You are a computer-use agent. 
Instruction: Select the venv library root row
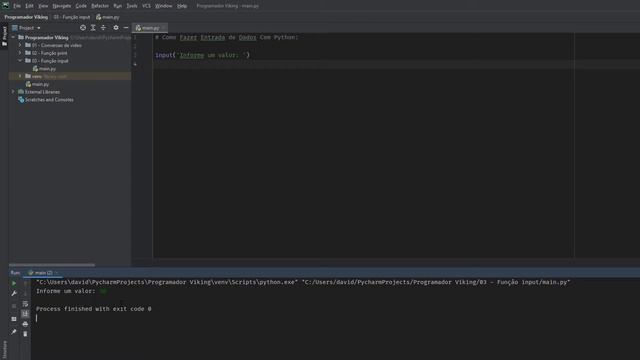click(x=70, y=76)
